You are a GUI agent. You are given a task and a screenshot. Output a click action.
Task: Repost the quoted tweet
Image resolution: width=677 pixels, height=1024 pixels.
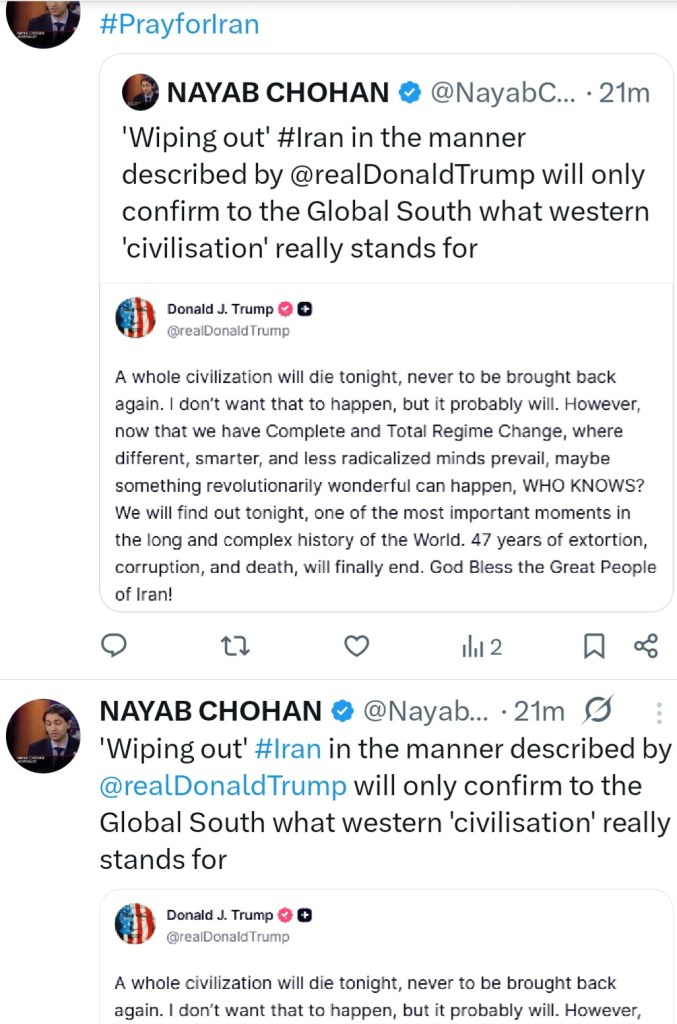pos(234,646)
